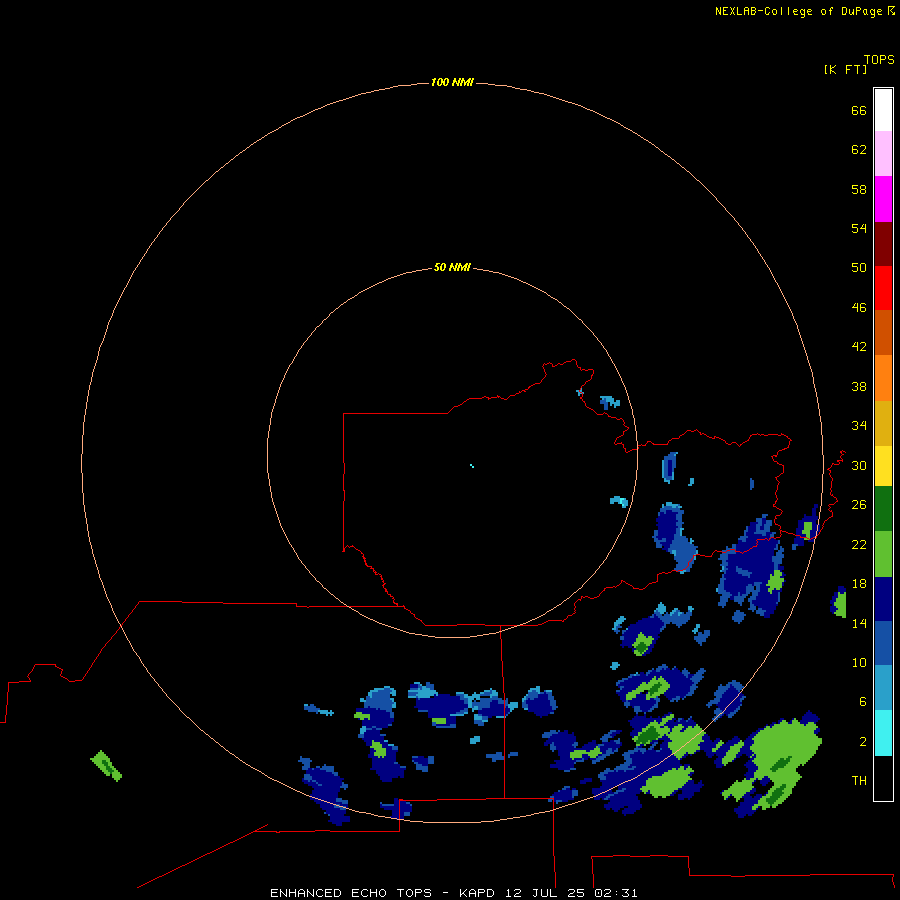The height and width of the screenshot is (900, 900).
Task: Click the 54 legend value label
Action: 859,228
